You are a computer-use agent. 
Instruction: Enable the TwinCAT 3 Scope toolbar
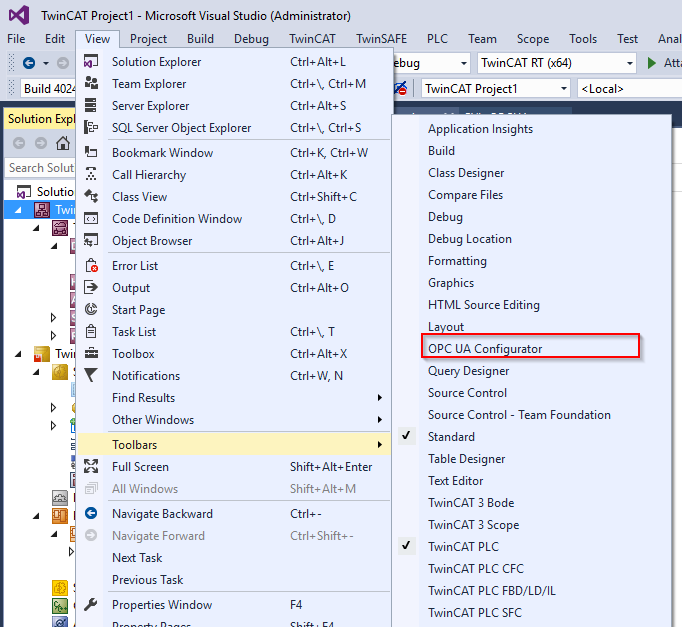point(473,525)
